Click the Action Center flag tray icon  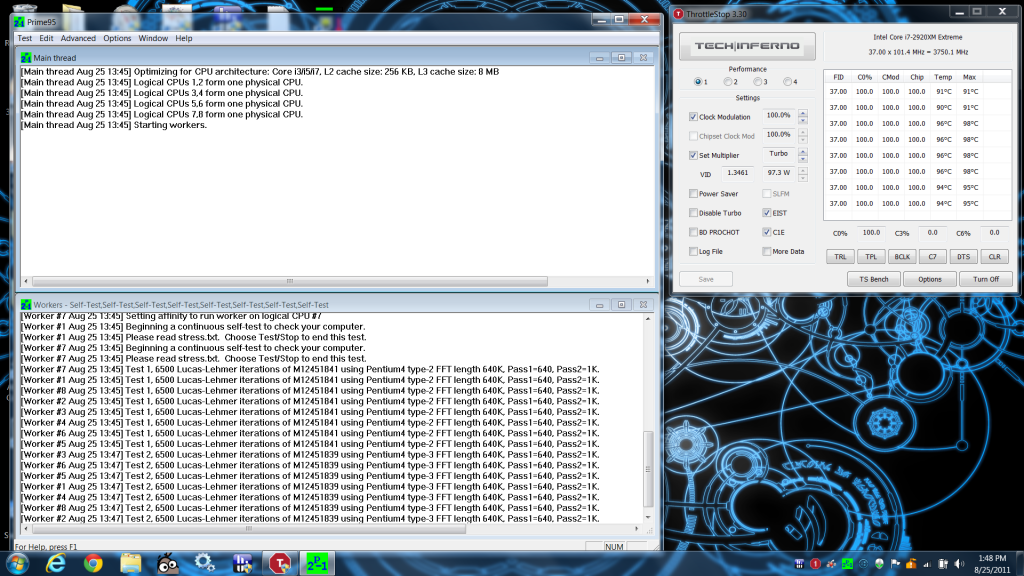[895, 564]
